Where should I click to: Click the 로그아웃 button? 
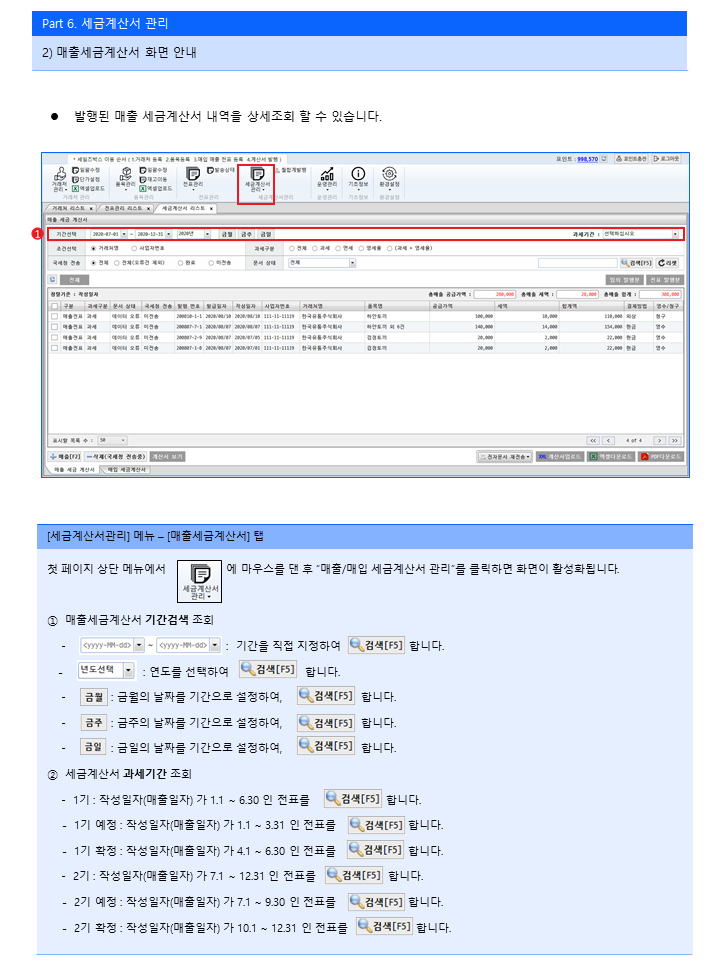(x=667, y=159)
